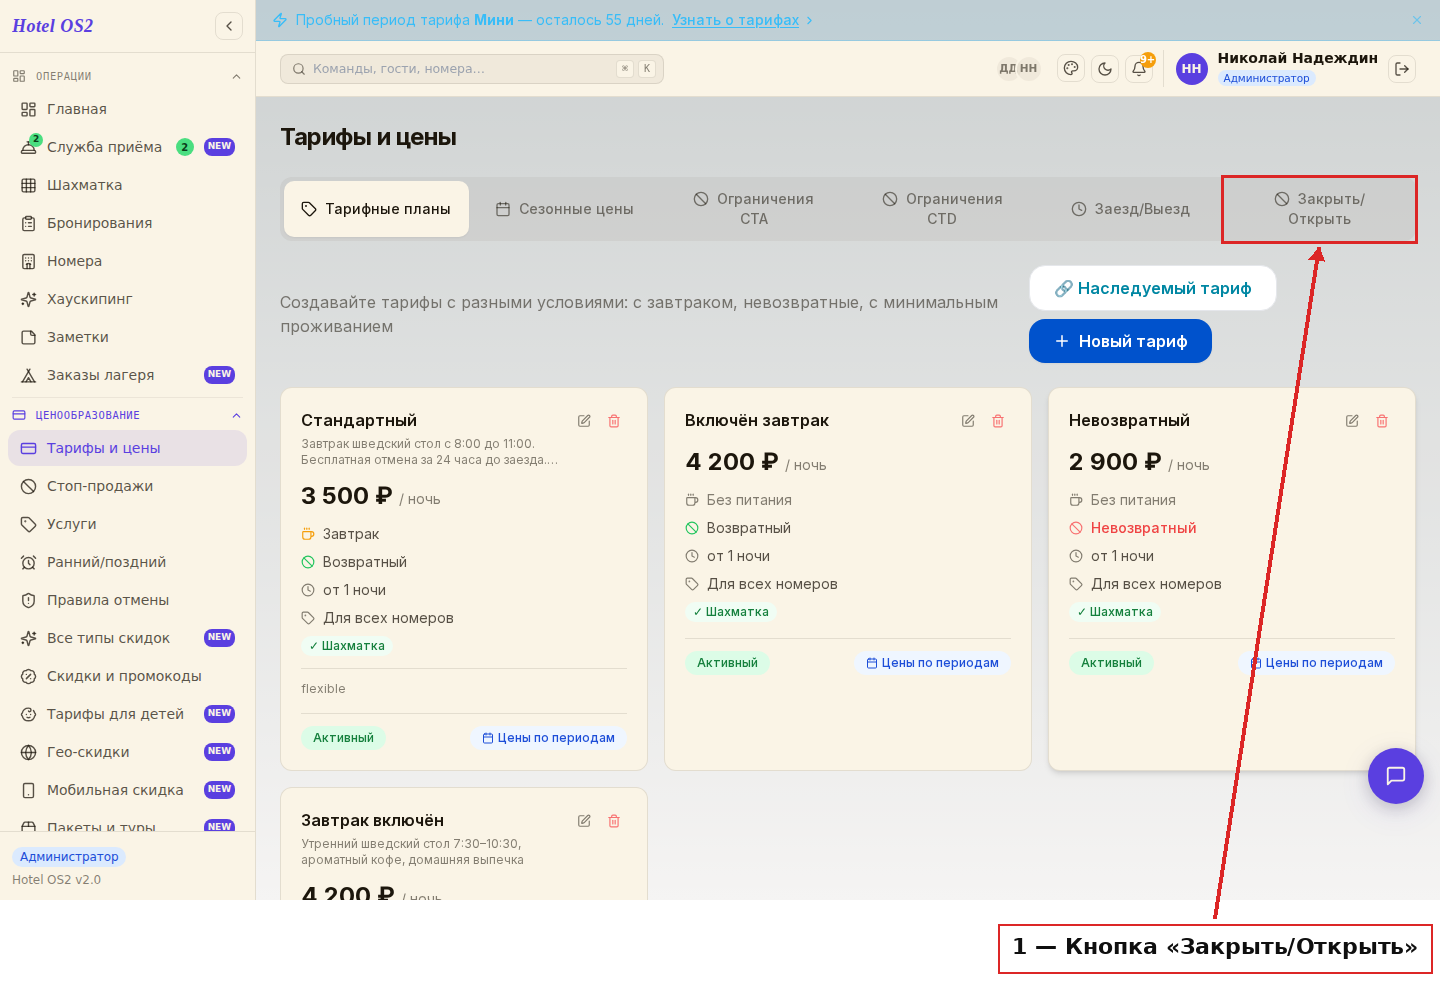Switch to the Сезонные цены tab
The image size is (1440, 997).
point(565,209)
